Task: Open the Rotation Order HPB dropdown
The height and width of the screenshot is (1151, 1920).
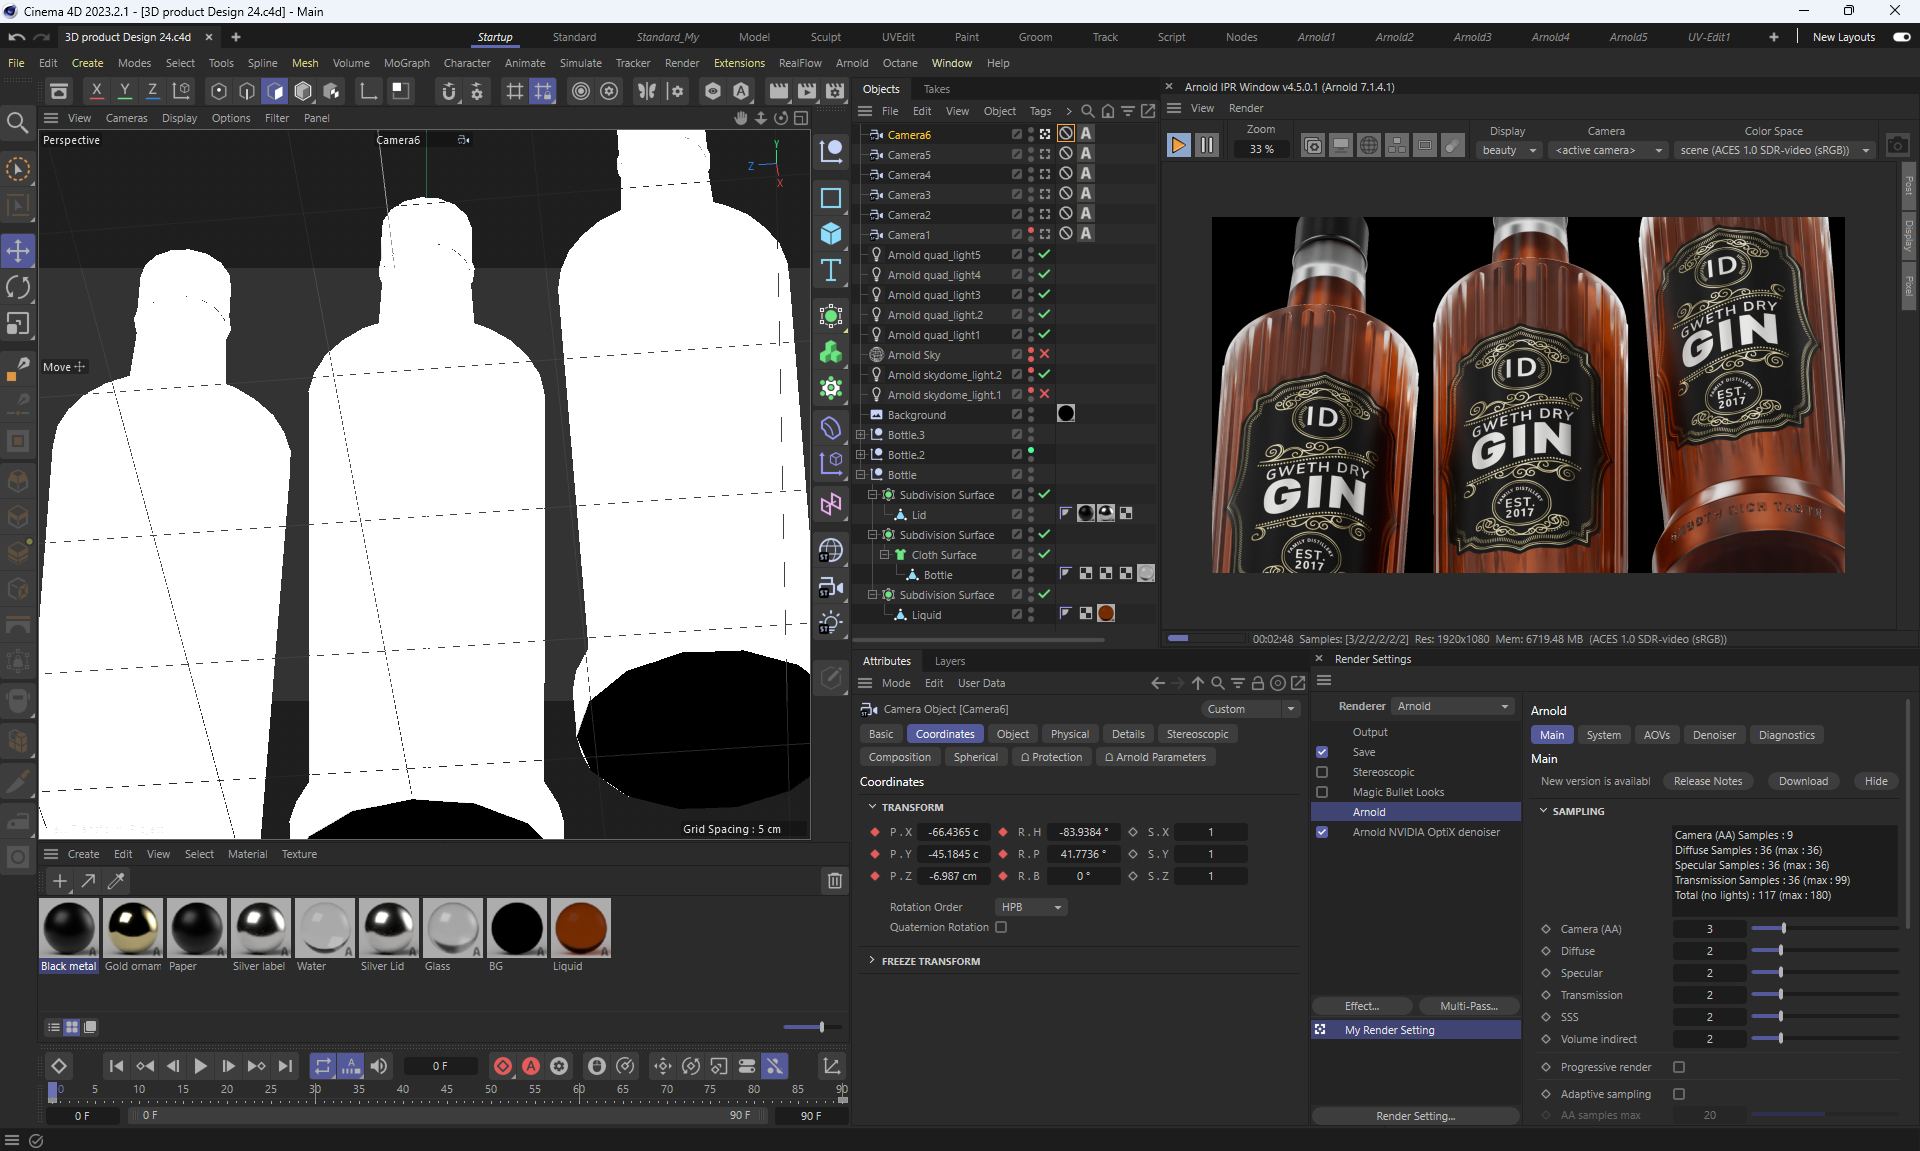Action: 1031,907
